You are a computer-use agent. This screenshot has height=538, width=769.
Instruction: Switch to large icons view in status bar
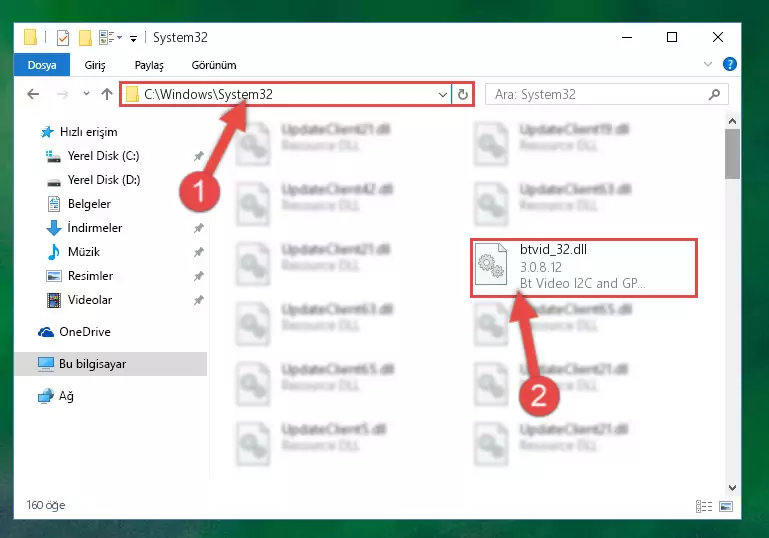click(x=726, y=506)
